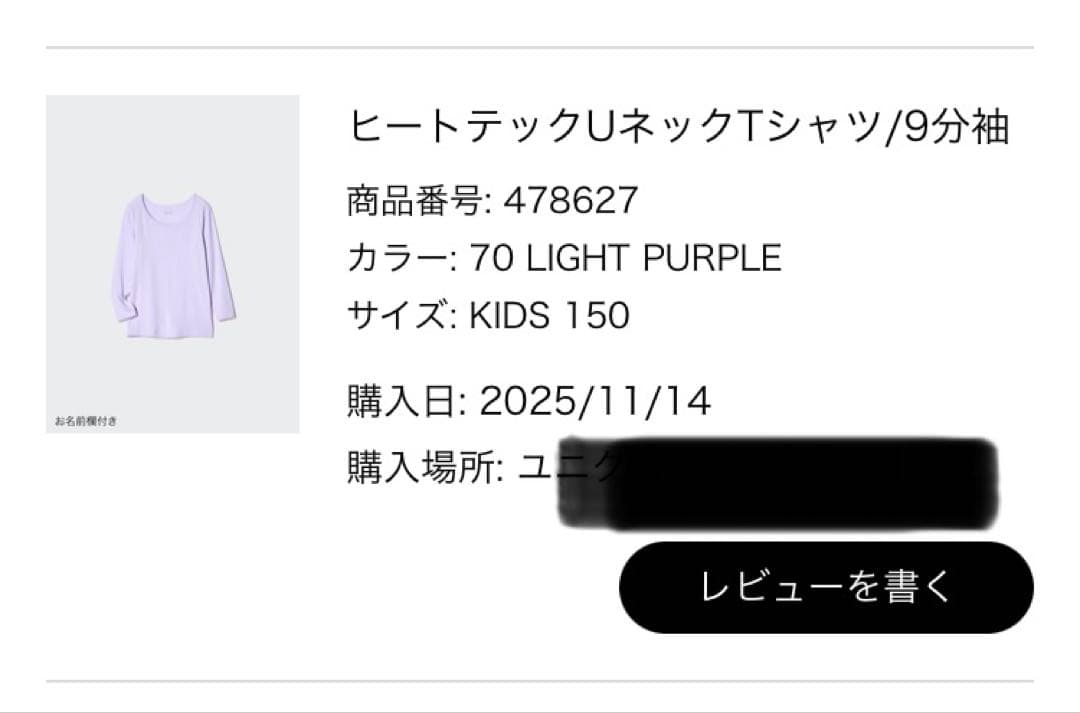
Task: Click the top divider line above the item
Action: [x=540, y=47]
